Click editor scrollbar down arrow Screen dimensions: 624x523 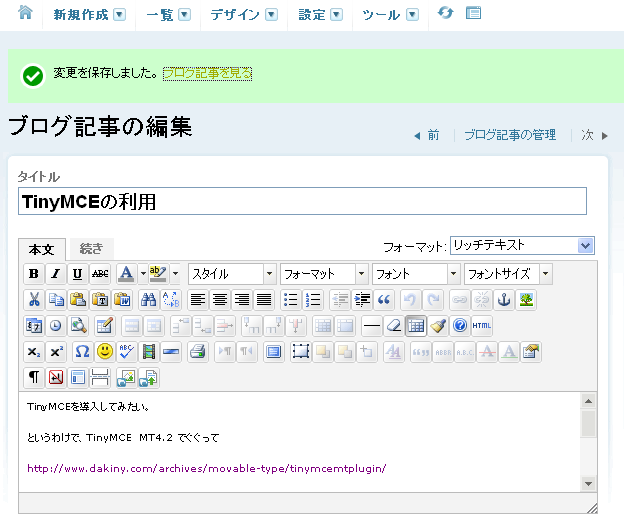[589, 484]
